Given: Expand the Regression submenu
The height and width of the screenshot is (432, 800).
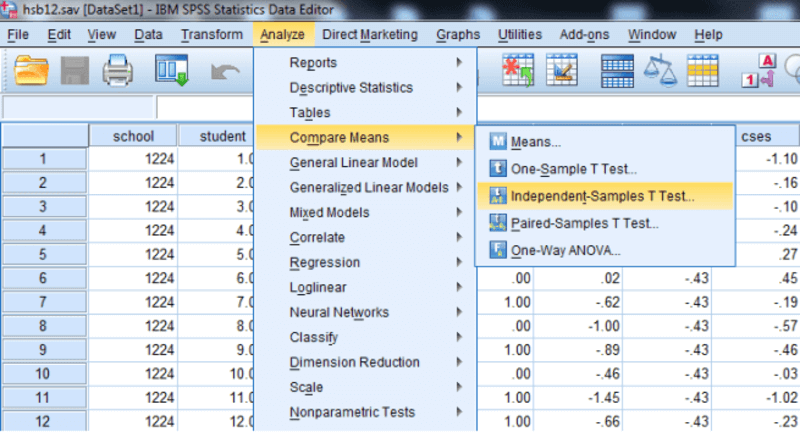Looking at the screenshot, I should click(366, 262).
